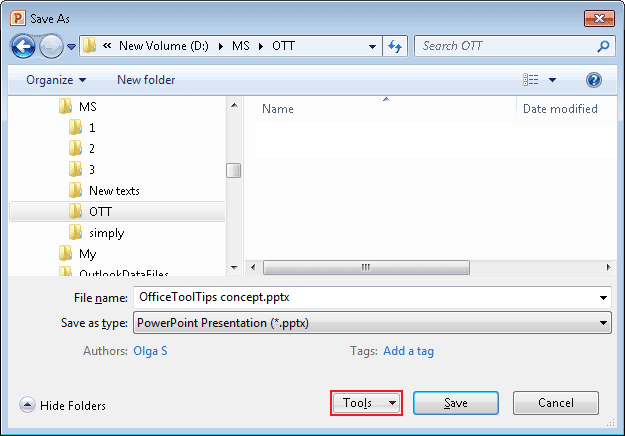Click the Save button
Viewport: 625px width, 436px height.
456,403
